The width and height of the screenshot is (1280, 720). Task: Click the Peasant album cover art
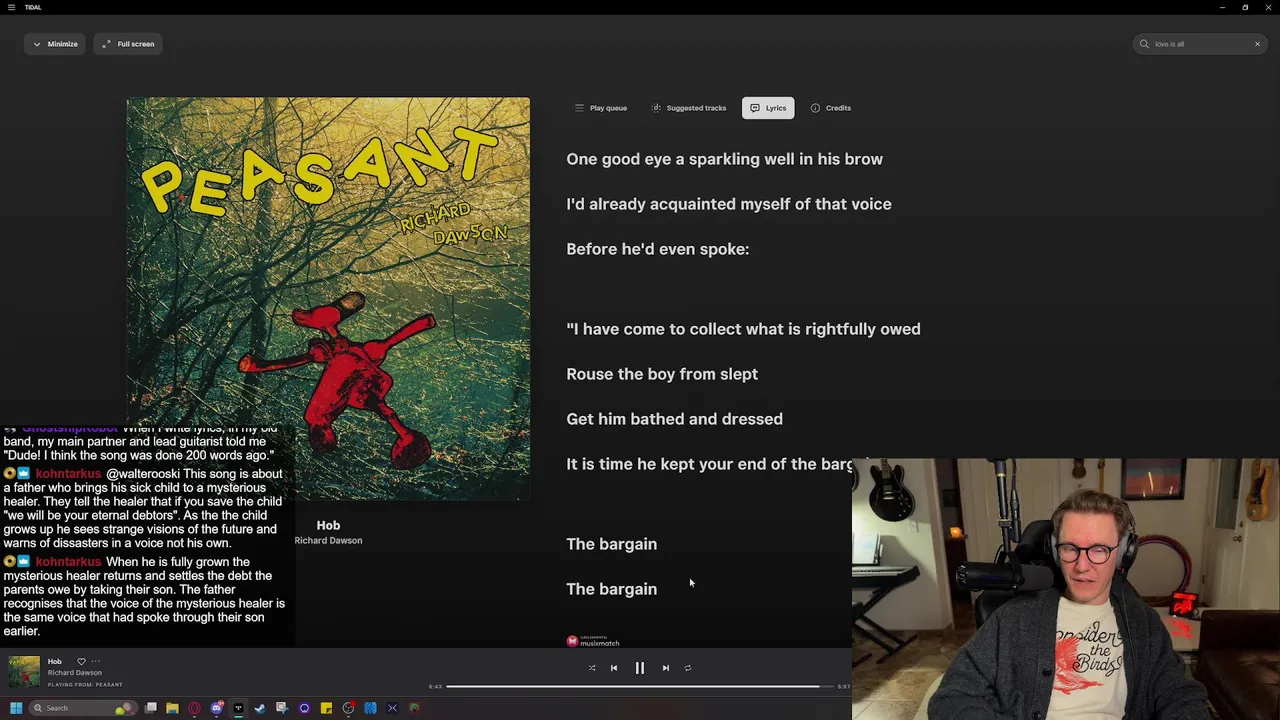coord(328,298)
